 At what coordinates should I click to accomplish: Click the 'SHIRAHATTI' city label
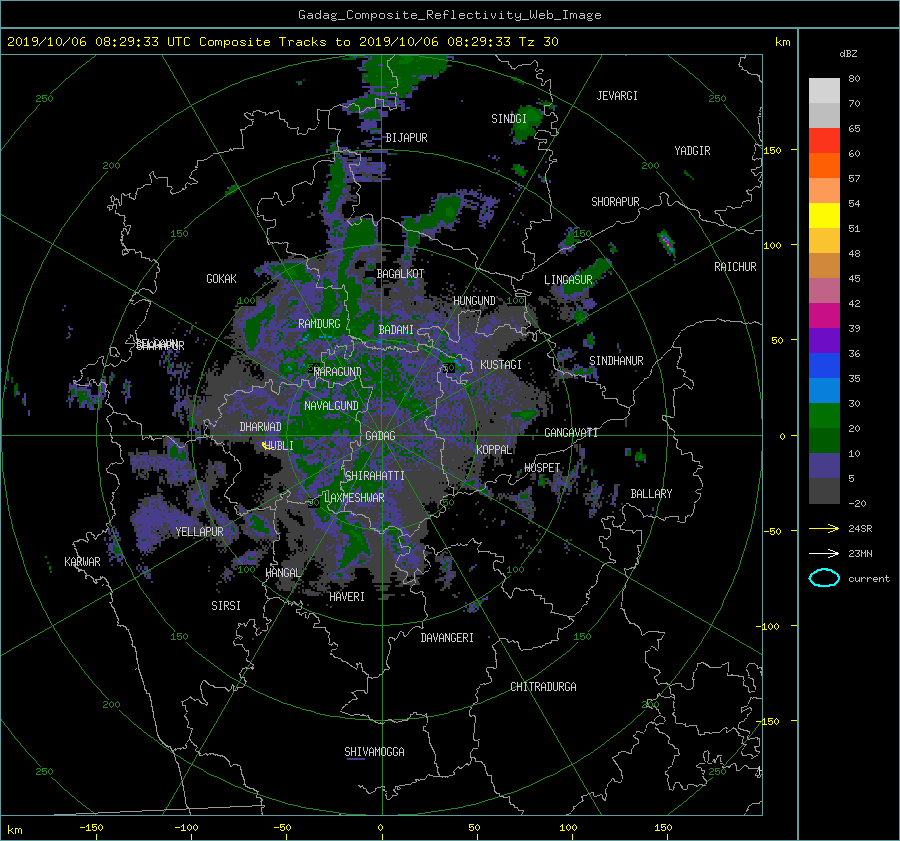(375, 476)
